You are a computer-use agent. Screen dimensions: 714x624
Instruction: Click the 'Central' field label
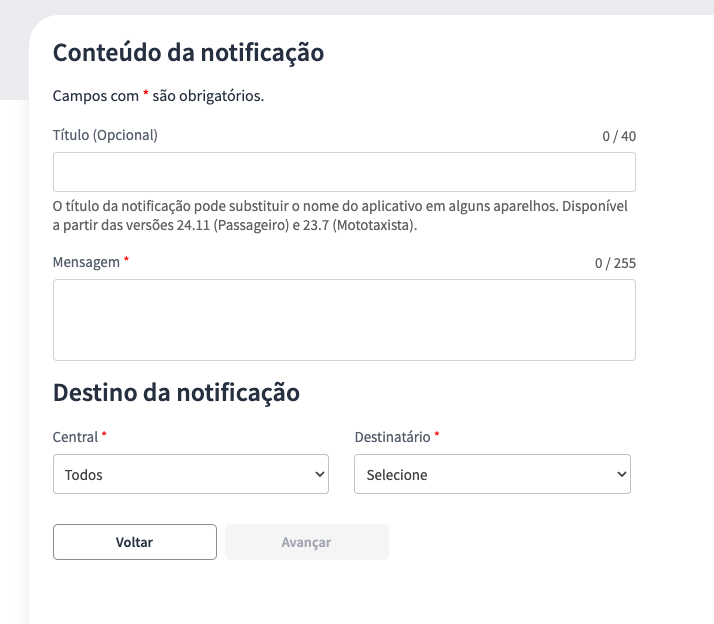75,437
